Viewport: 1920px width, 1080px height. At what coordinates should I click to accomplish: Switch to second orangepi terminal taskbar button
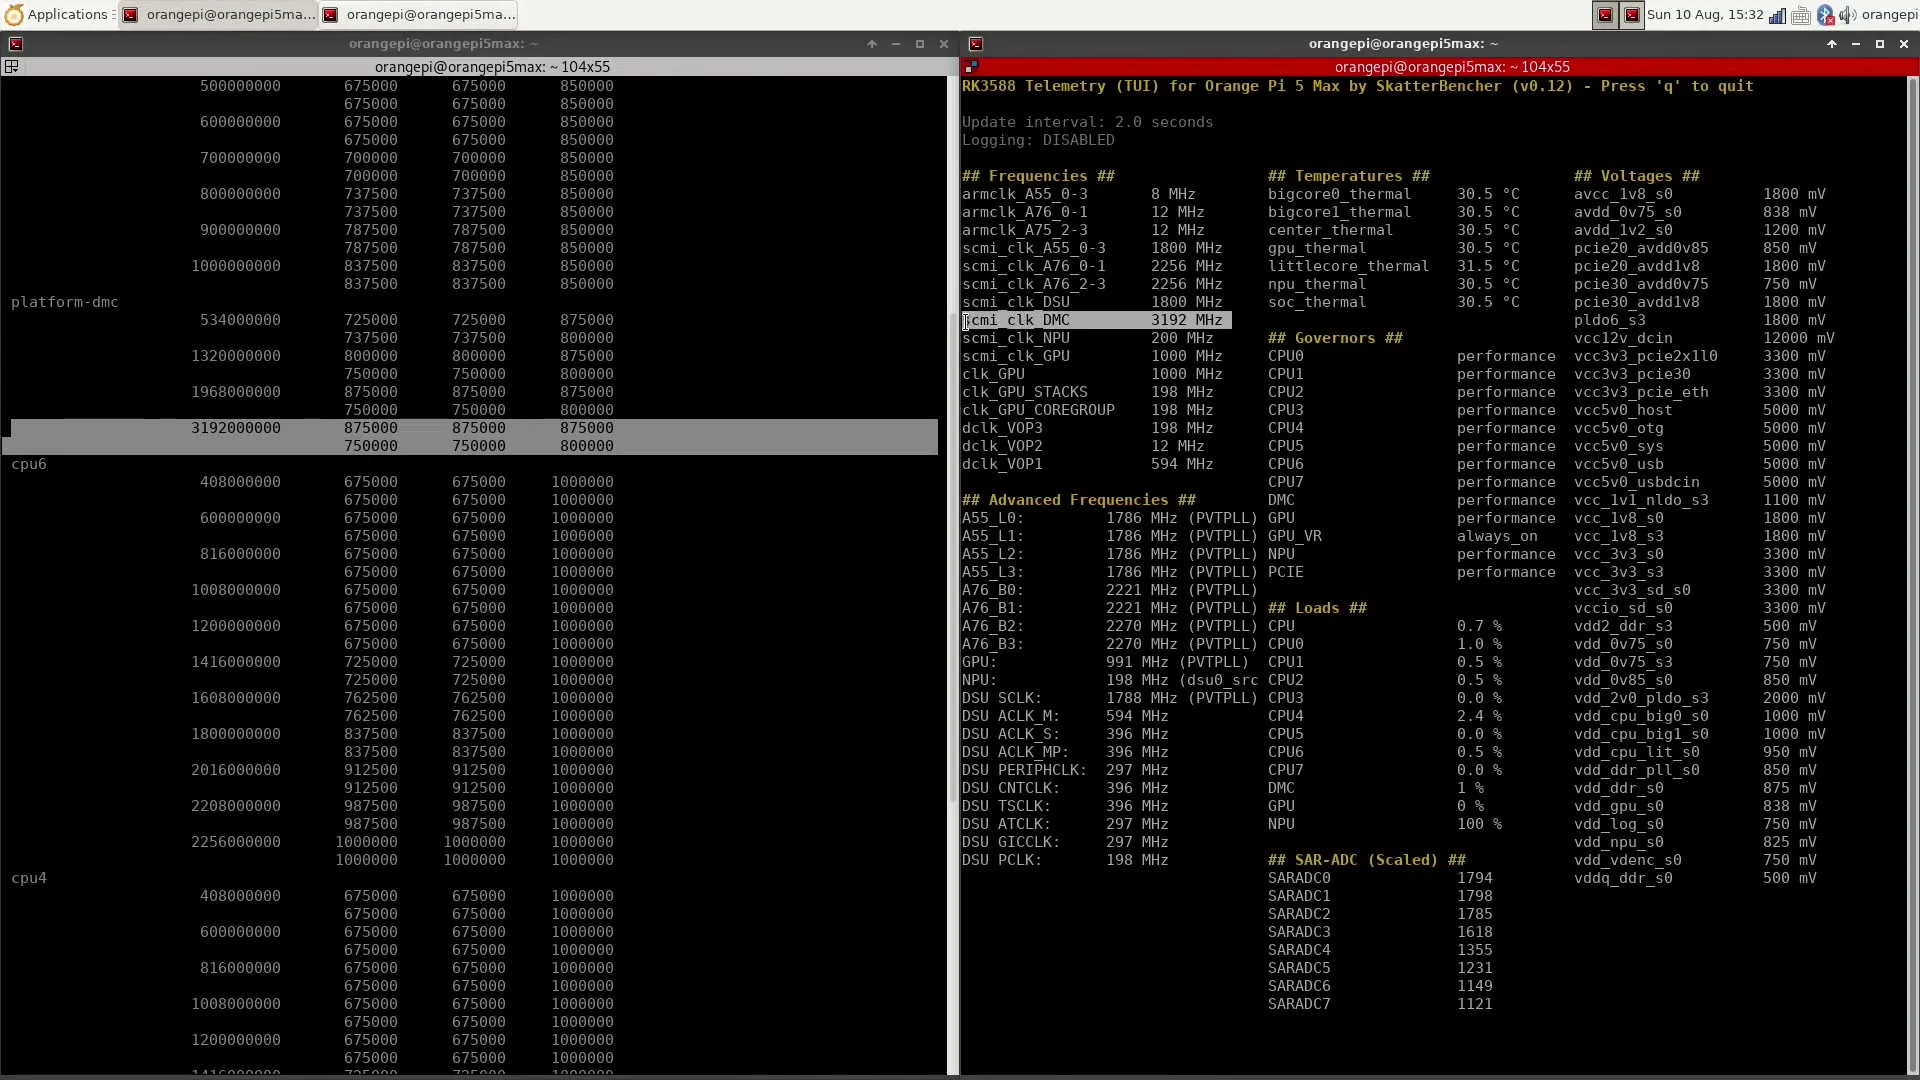(x=420, y=14)
